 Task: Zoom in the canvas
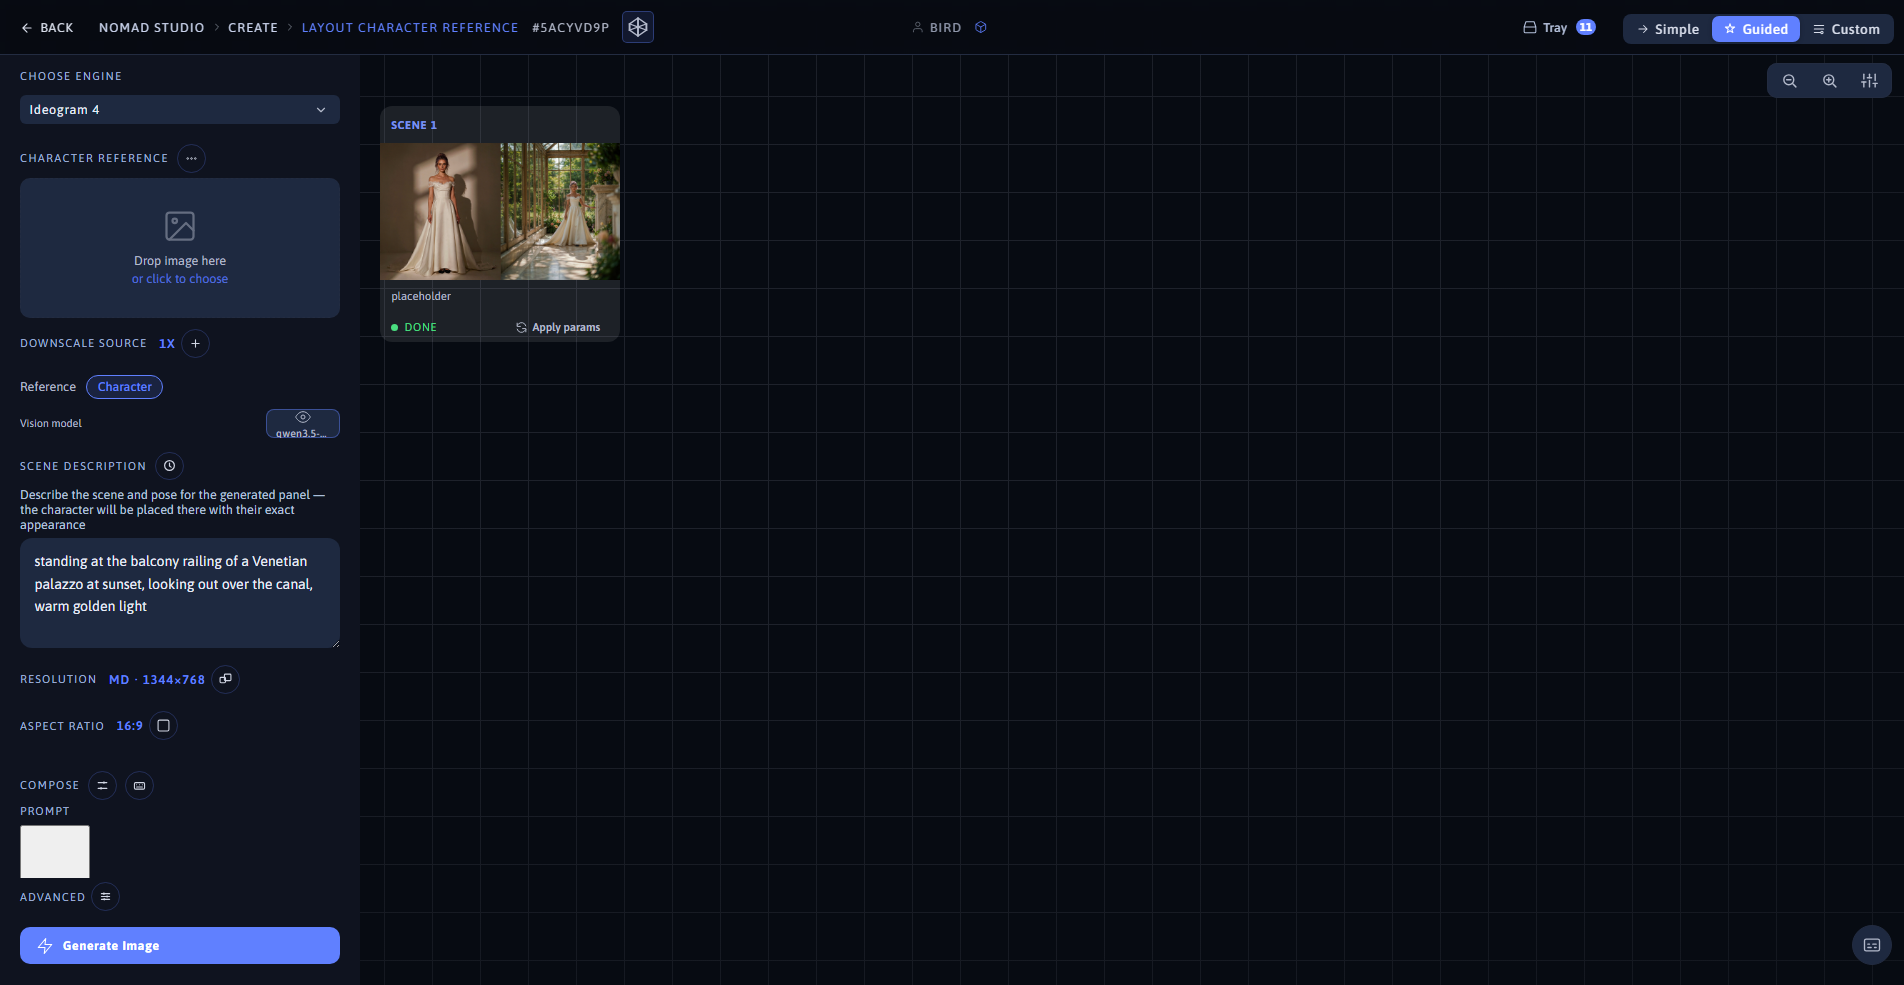click(x=1830, y=81)
